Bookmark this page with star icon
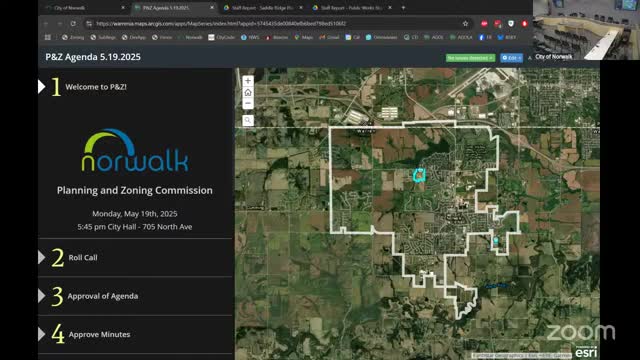 point(465,24)
